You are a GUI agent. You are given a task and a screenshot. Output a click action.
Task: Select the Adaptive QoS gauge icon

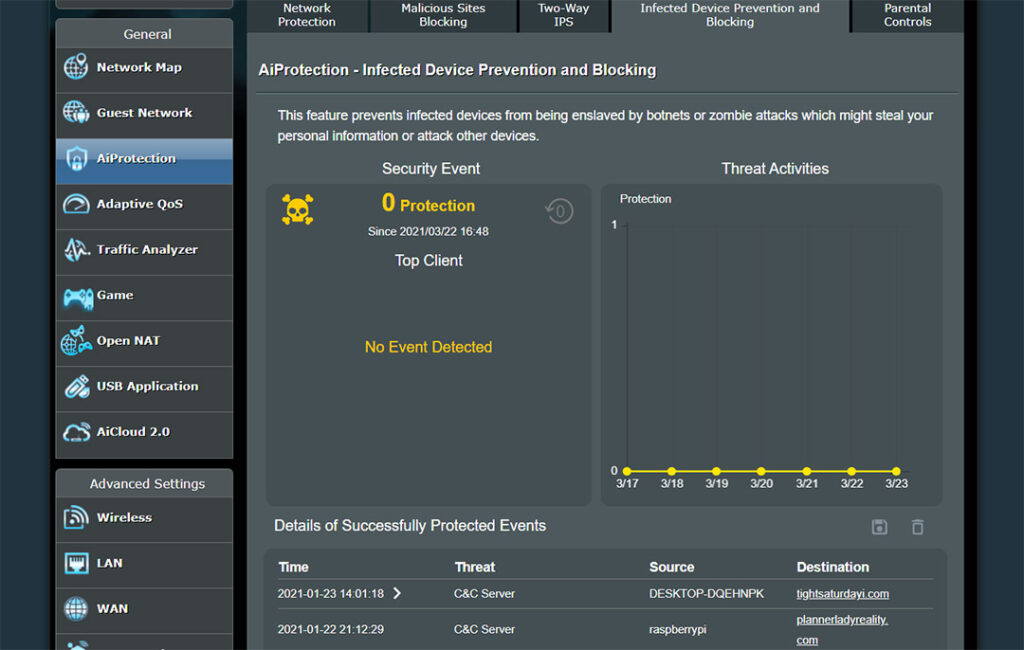click(x=74, y=205)
